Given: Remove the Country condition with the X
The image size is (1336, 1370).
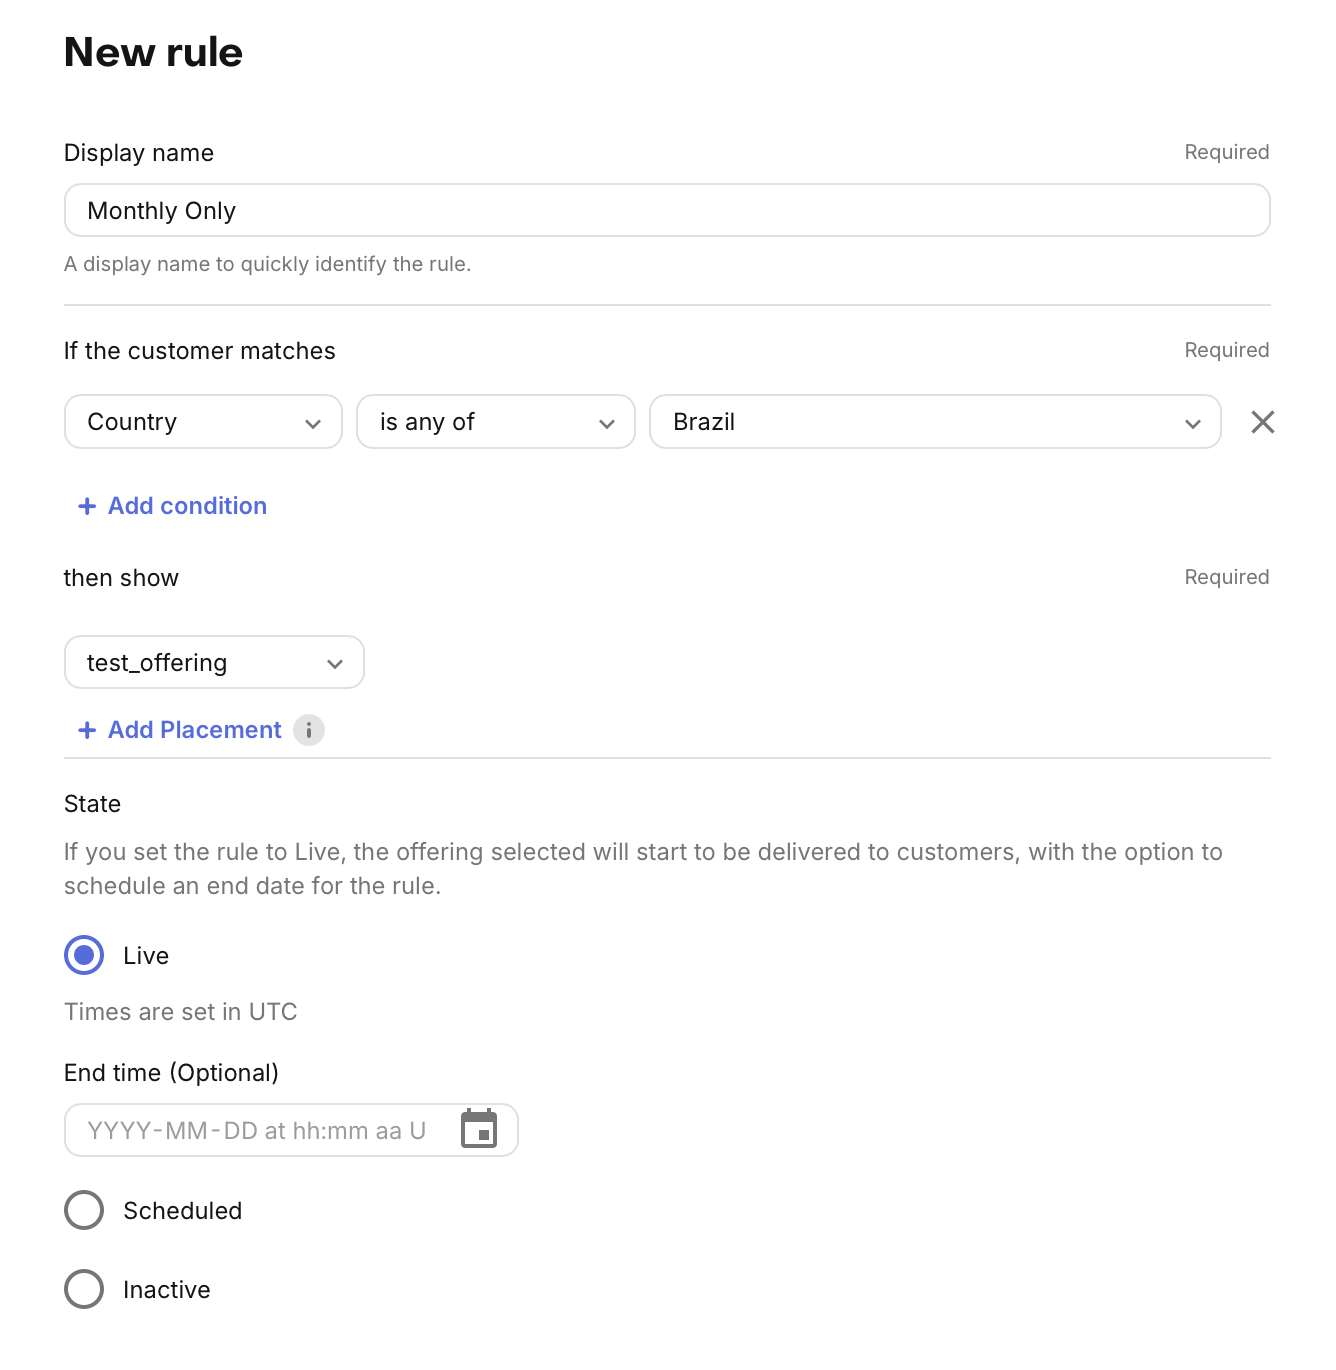Looking at the screenshot, I should tap(1262, 422).
